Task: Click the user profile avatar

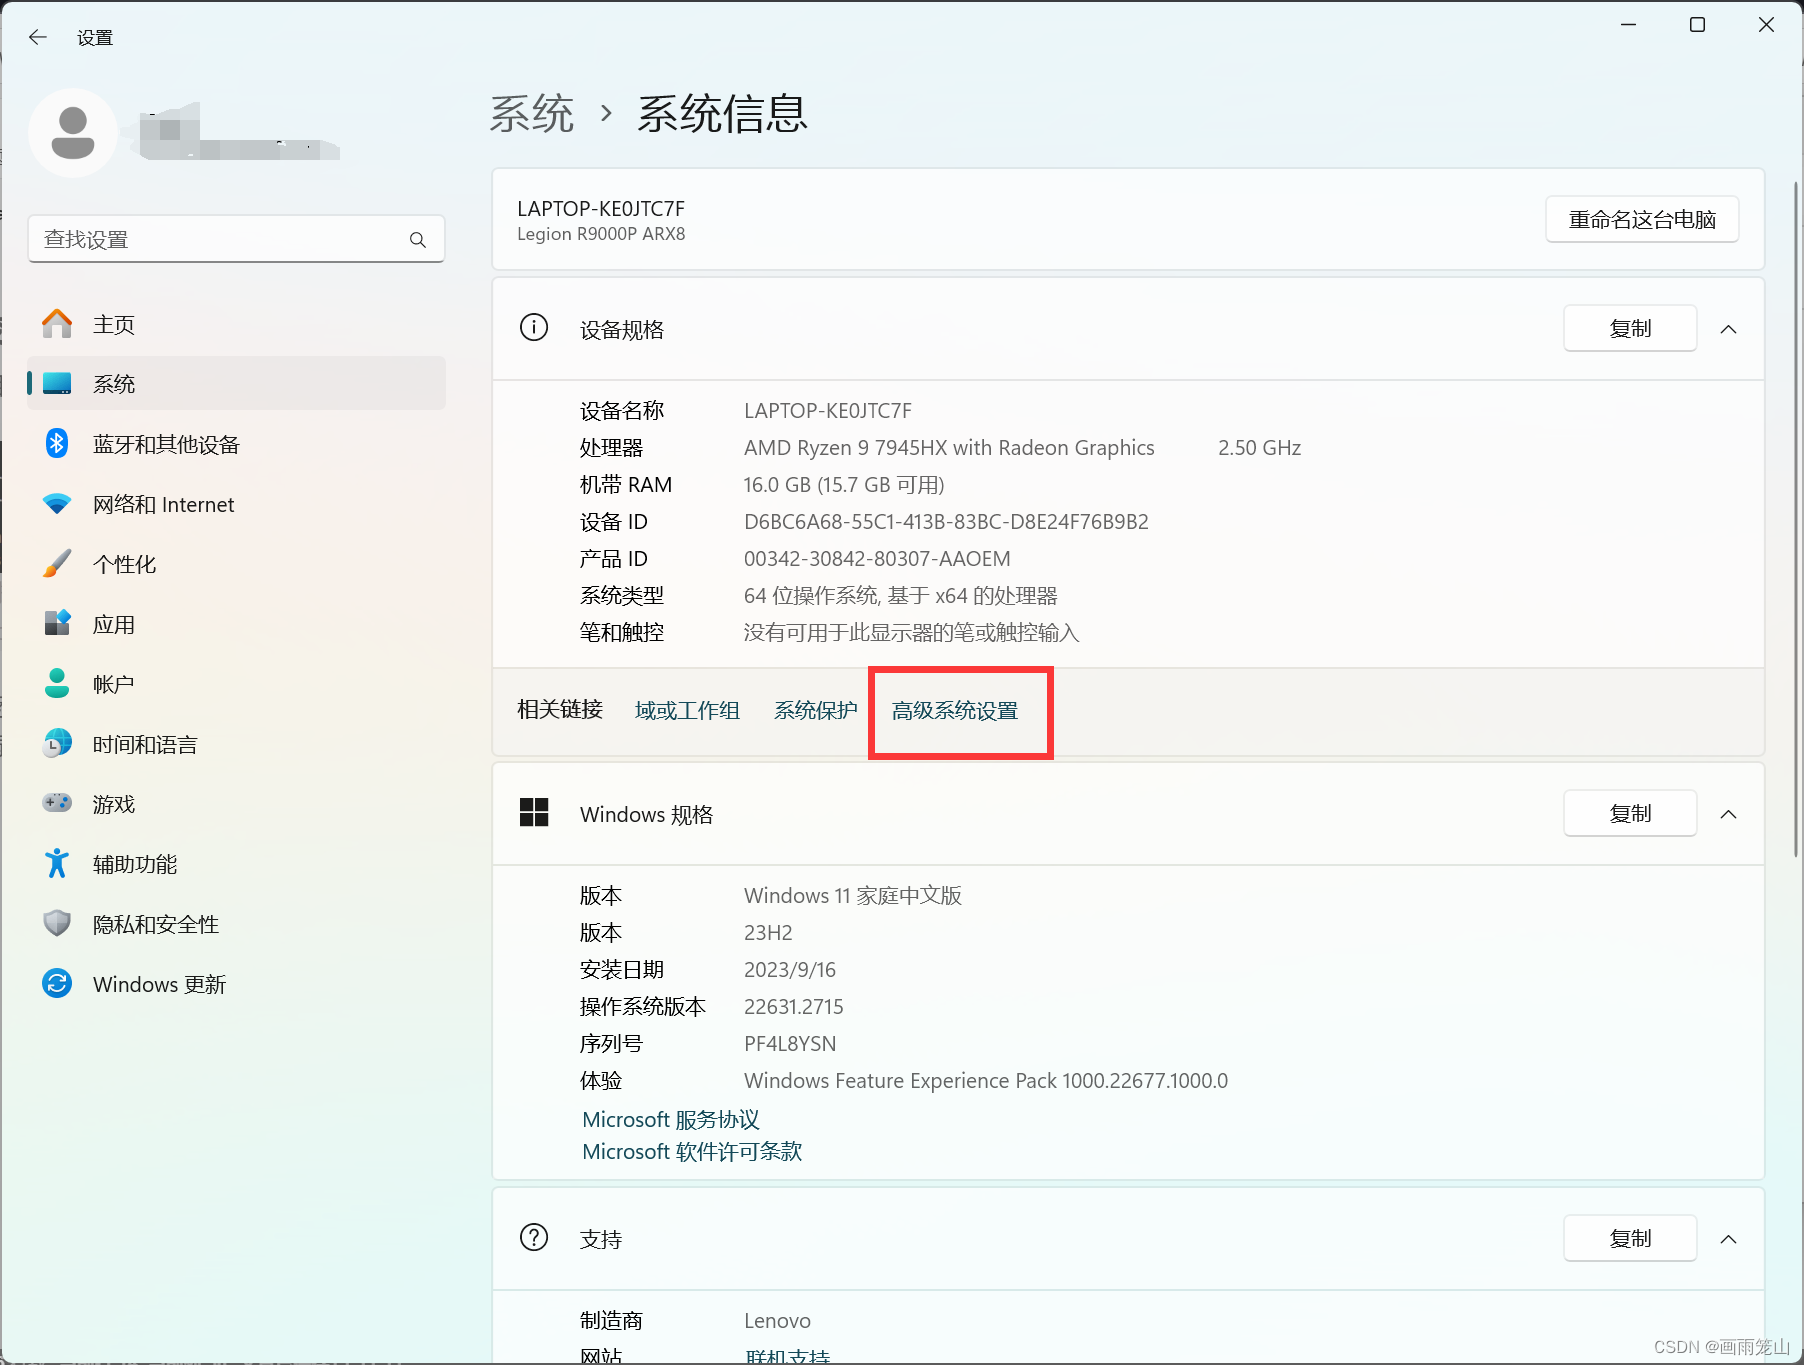Action: coord(73,133)
